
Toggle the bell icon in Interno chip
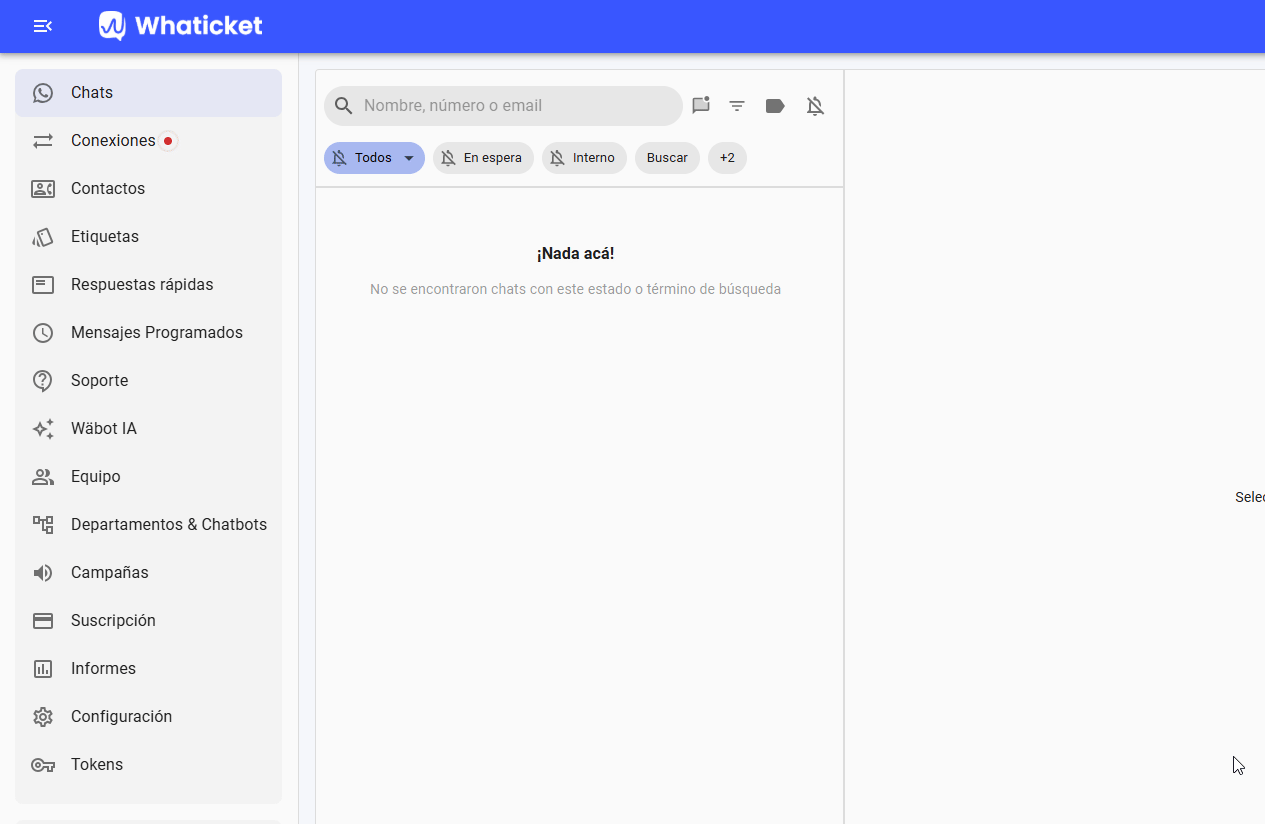tap(557, 158)
